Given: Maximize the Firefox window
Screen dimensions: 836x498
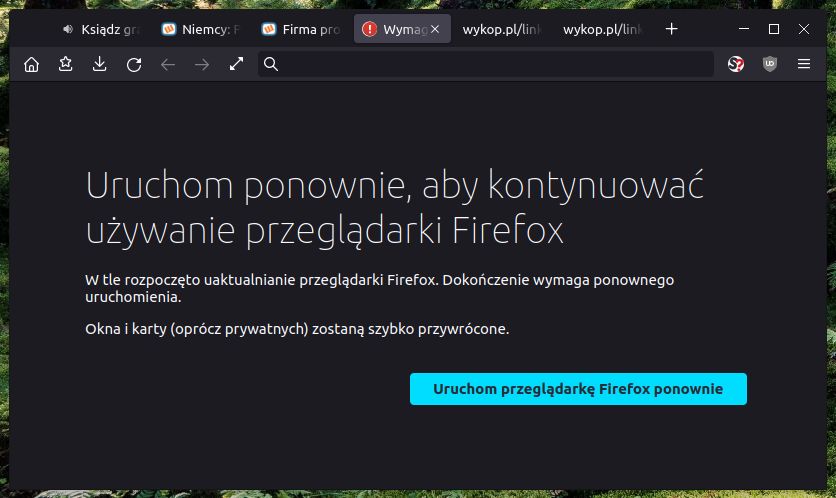Looking at the screenshot, I should coord(774,29).
